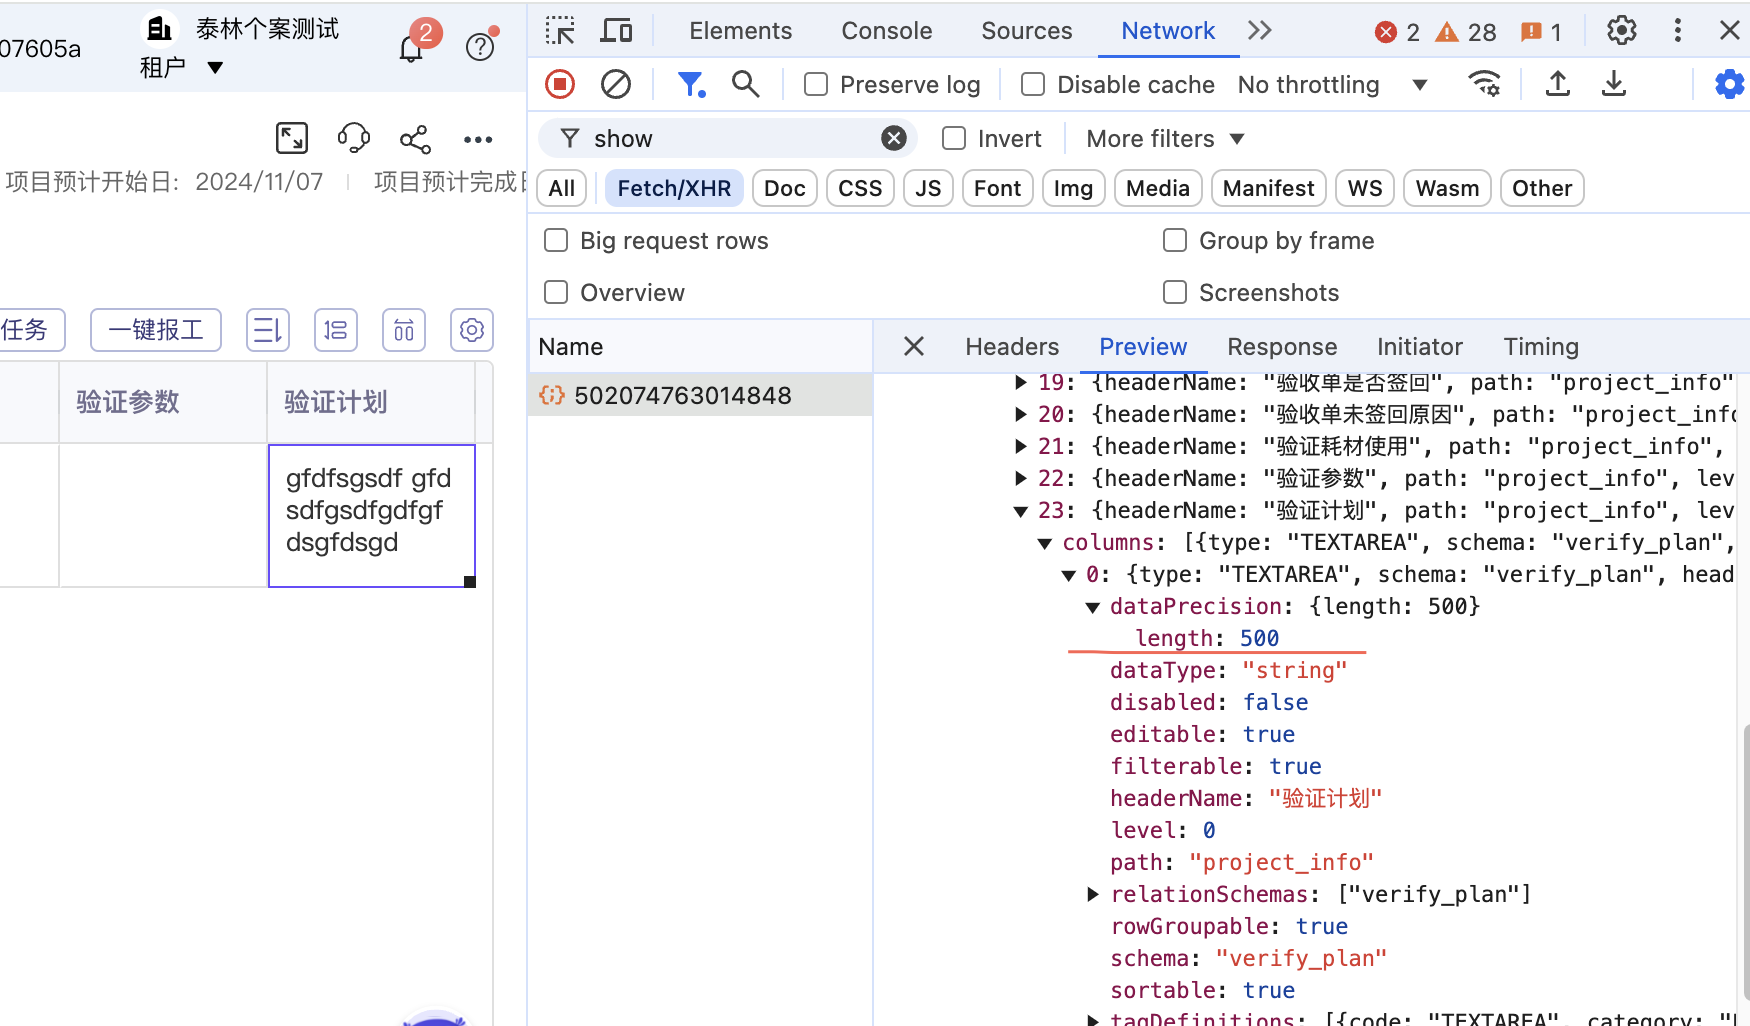
Task: Stop recording network log
Action: 560,84
